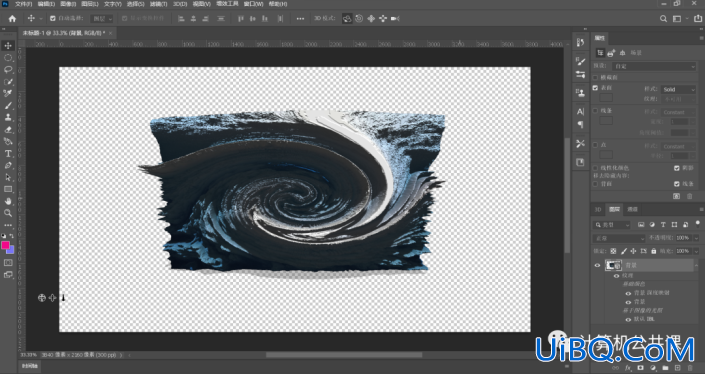705x374 pixels.
Task: Enable the 横截面 checkbox
Action: (595, 77)
